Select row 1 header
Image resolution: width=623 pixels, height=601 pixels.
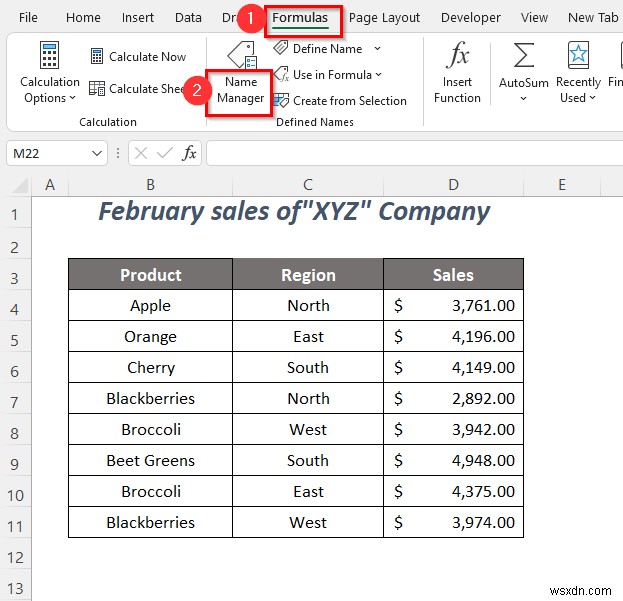coord(15,215)
